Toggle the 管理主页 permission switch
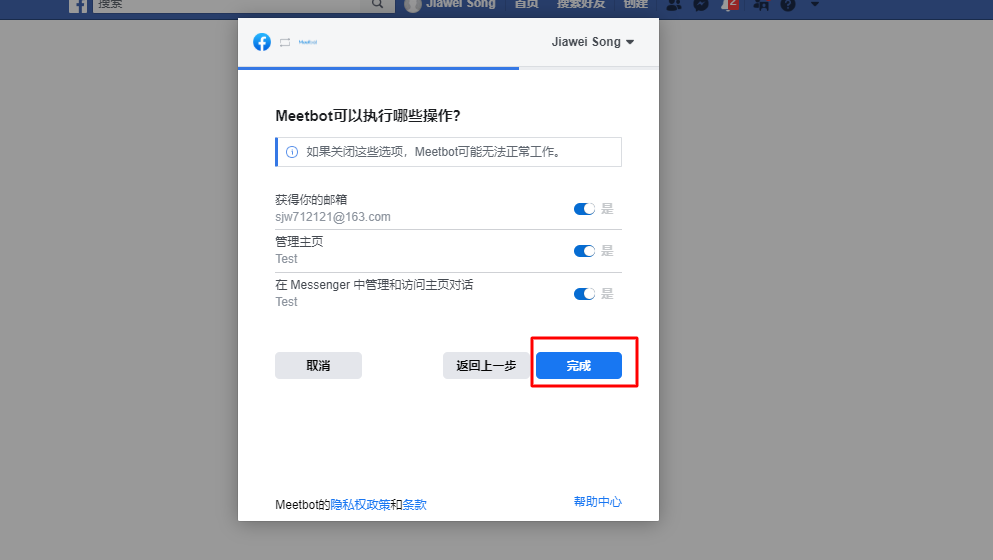Screen dimensions: 993x560 tap(584, 251)
